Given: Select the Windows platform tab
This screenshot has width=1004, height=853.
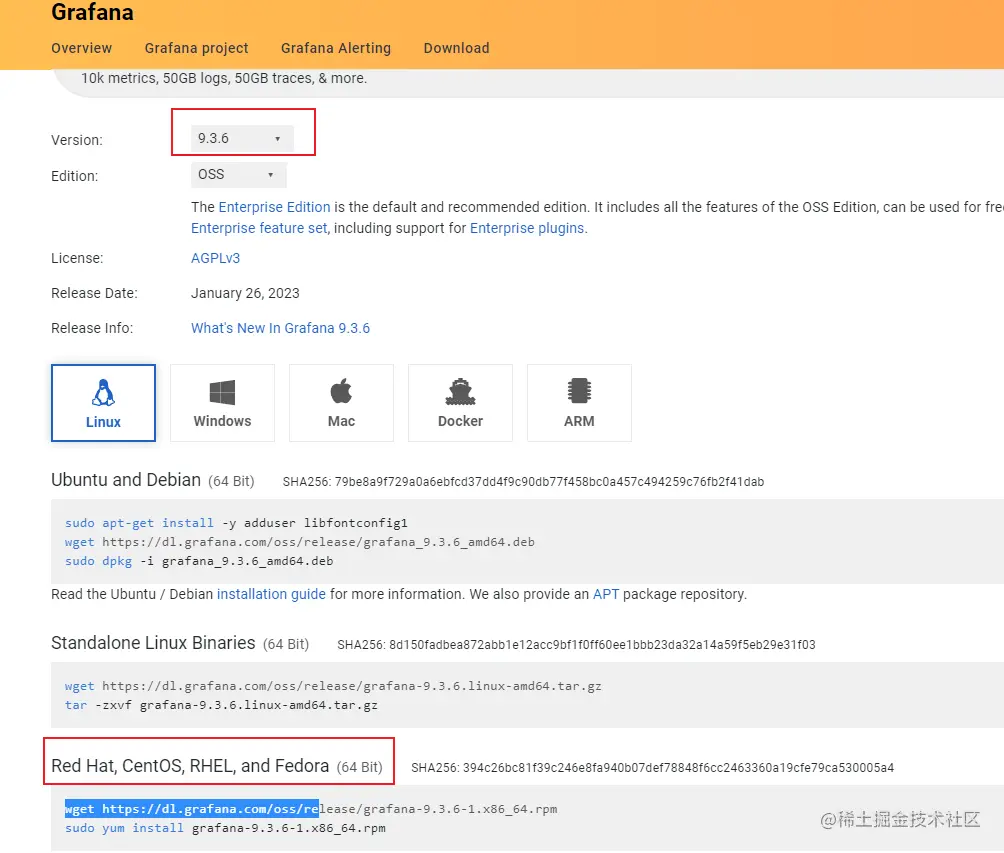Looking at the screenshot, I should 222,403.
